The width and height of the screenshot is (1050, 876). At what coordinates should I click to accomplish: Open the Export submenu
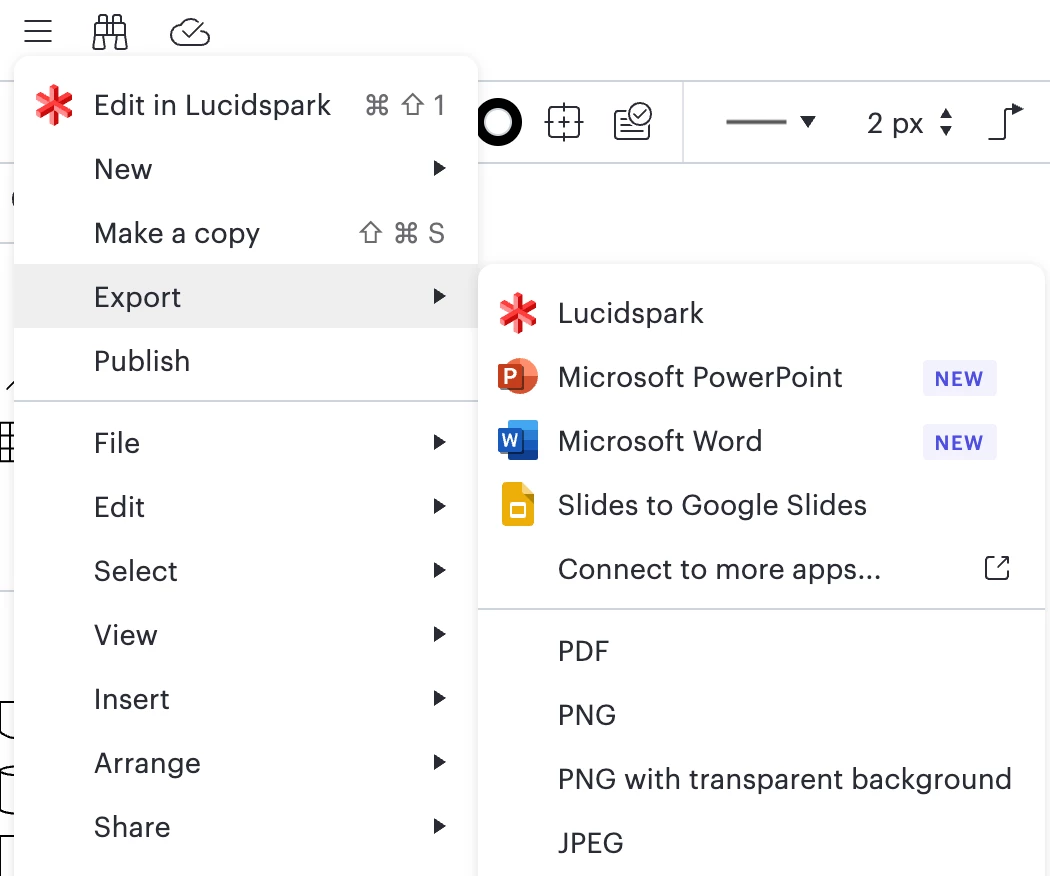(246, 296)
